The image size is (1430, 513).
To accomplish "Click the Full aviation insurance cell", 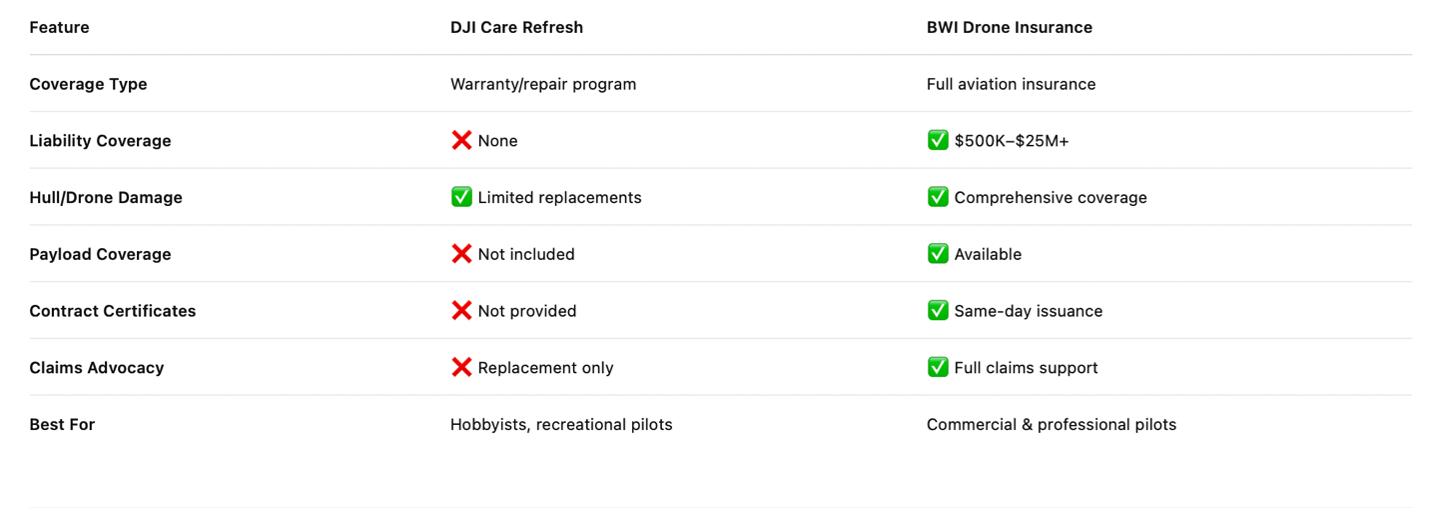I will point(1011,84).
